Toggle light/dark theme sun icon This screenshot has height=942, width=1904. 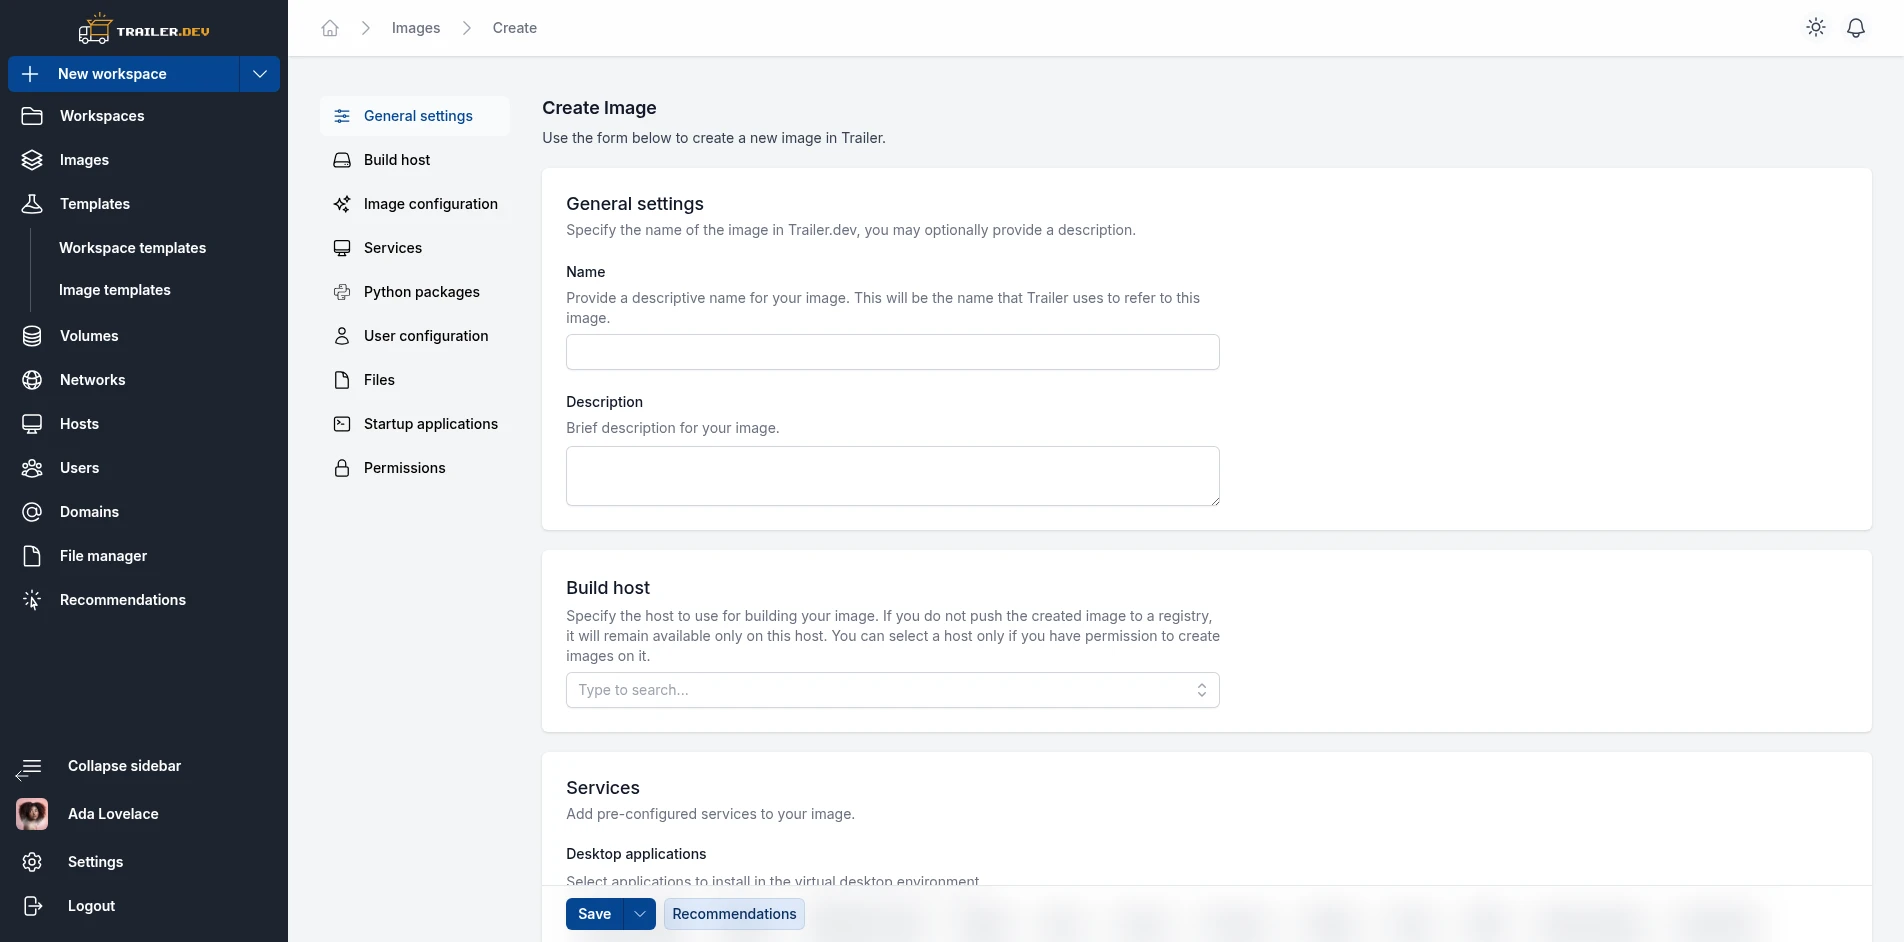pos(1816,28)
